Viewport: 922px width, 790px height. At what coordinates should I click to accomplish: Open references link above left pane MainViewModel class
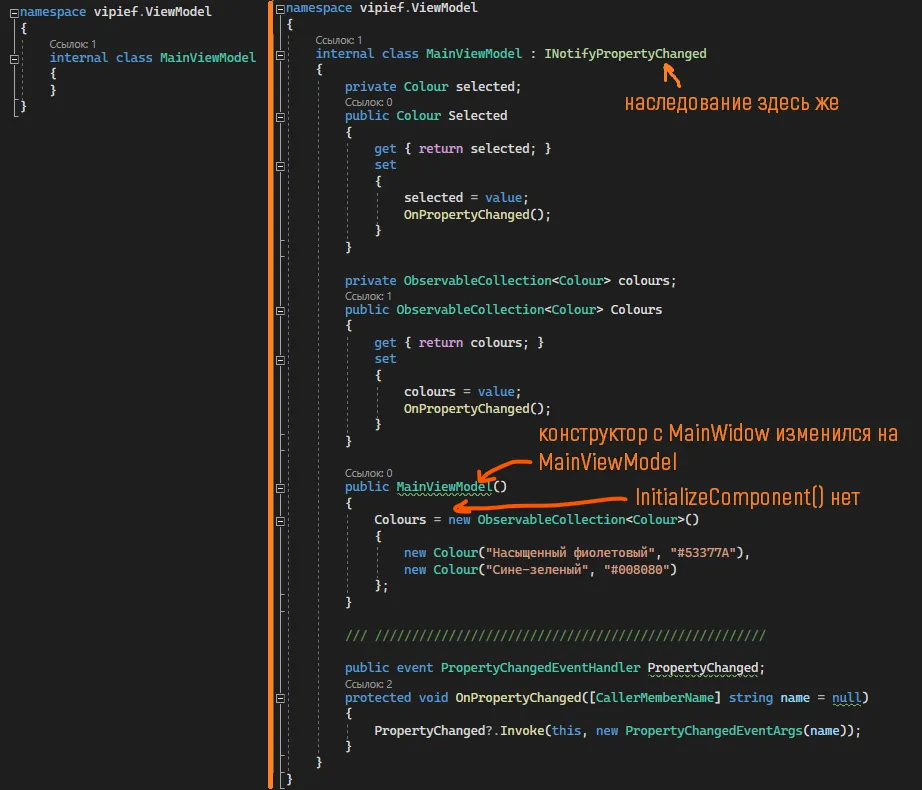point(72,44)
